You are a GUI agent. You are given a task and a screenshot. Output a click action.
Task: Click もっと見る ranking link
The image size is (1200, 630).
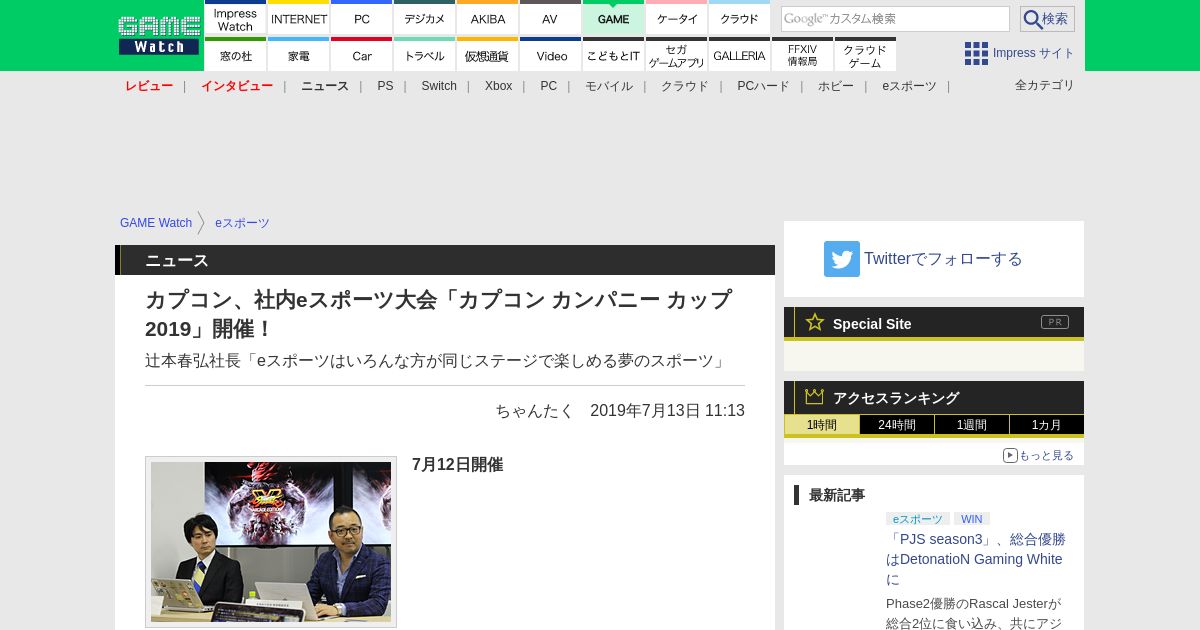(1046, 455)
